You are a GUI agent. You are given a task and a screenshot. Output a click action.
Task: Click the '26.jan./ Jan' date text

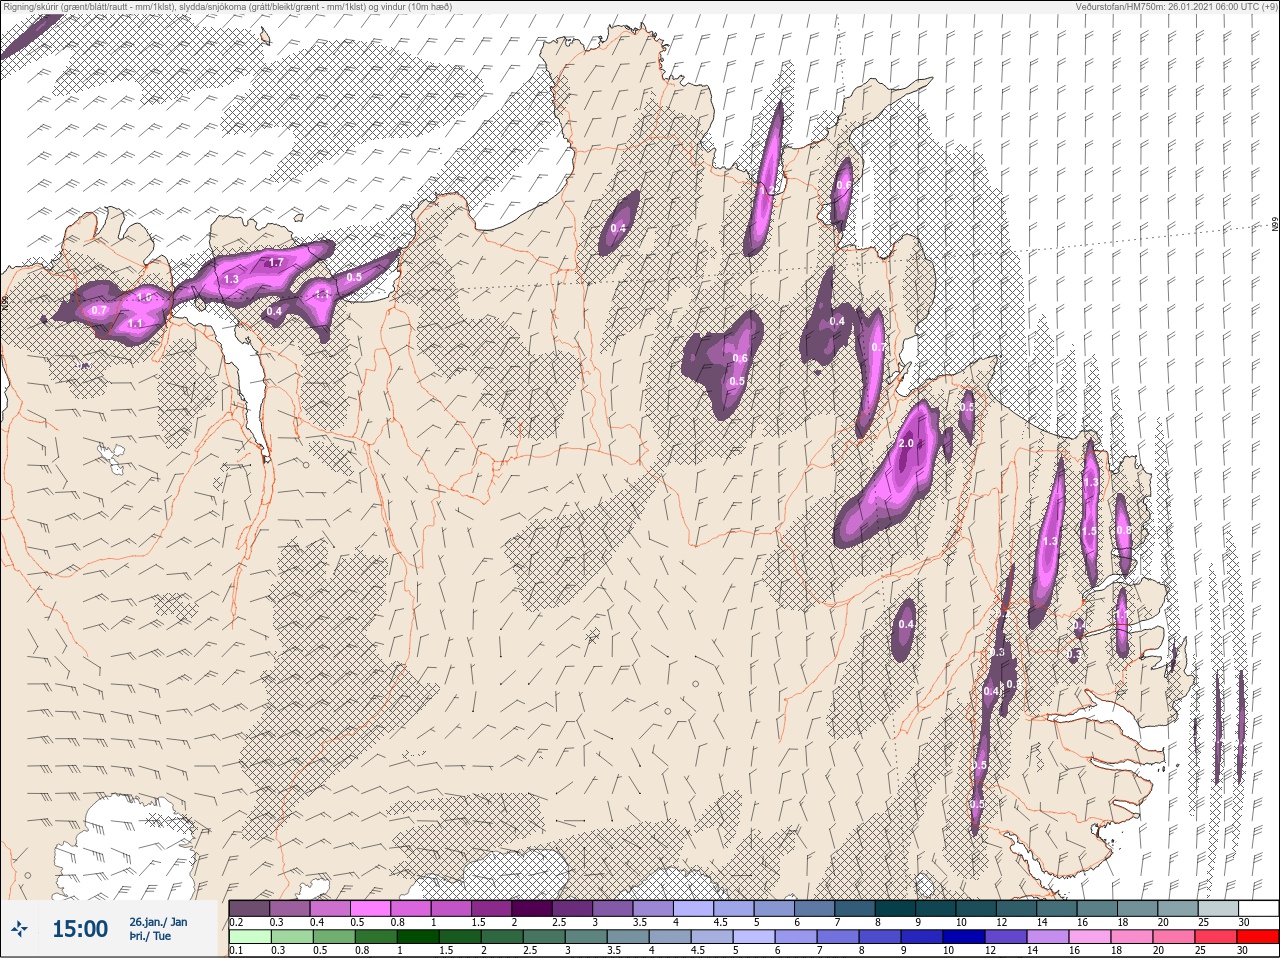tap(158, 922)
